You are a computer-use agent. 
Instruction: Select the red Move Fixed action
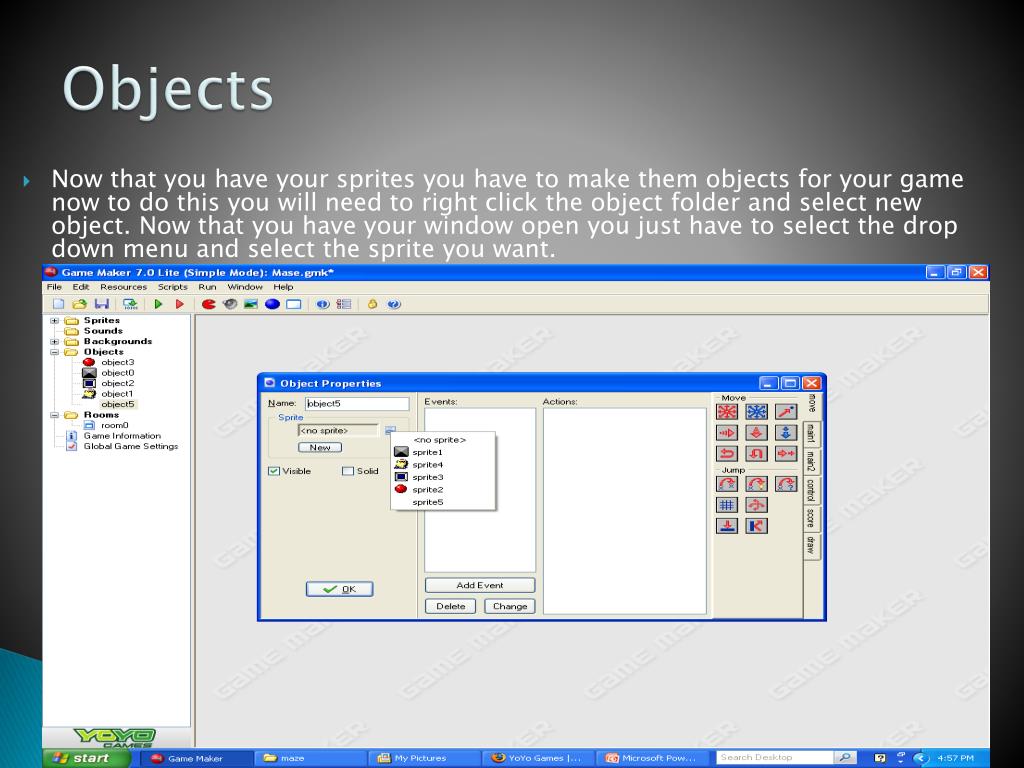[727, 411]
